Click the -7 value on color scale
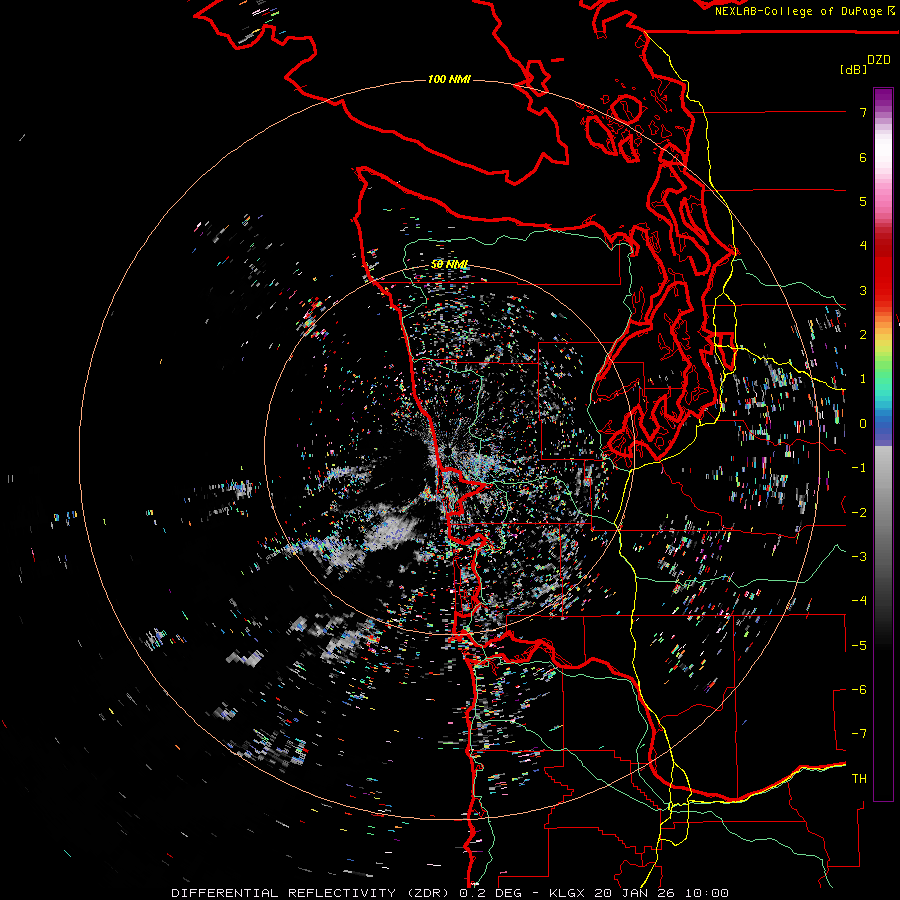Viewport: 900px width, 900px height. (859, 734)
